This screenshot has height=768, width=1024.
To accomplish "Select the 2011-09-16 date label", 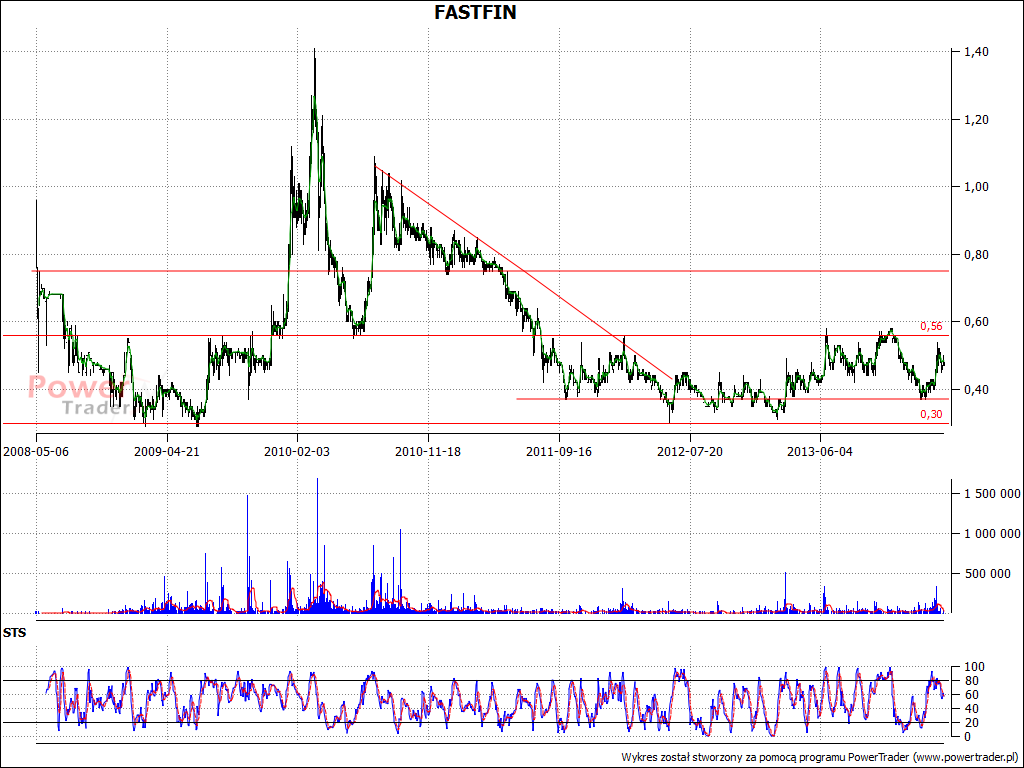I will (x=559, y=451).
